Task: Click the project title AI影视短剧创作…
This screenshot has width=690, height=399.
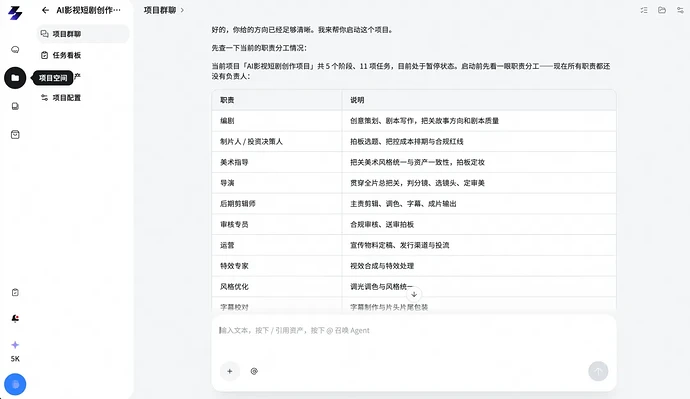Action: pos(88,10)
